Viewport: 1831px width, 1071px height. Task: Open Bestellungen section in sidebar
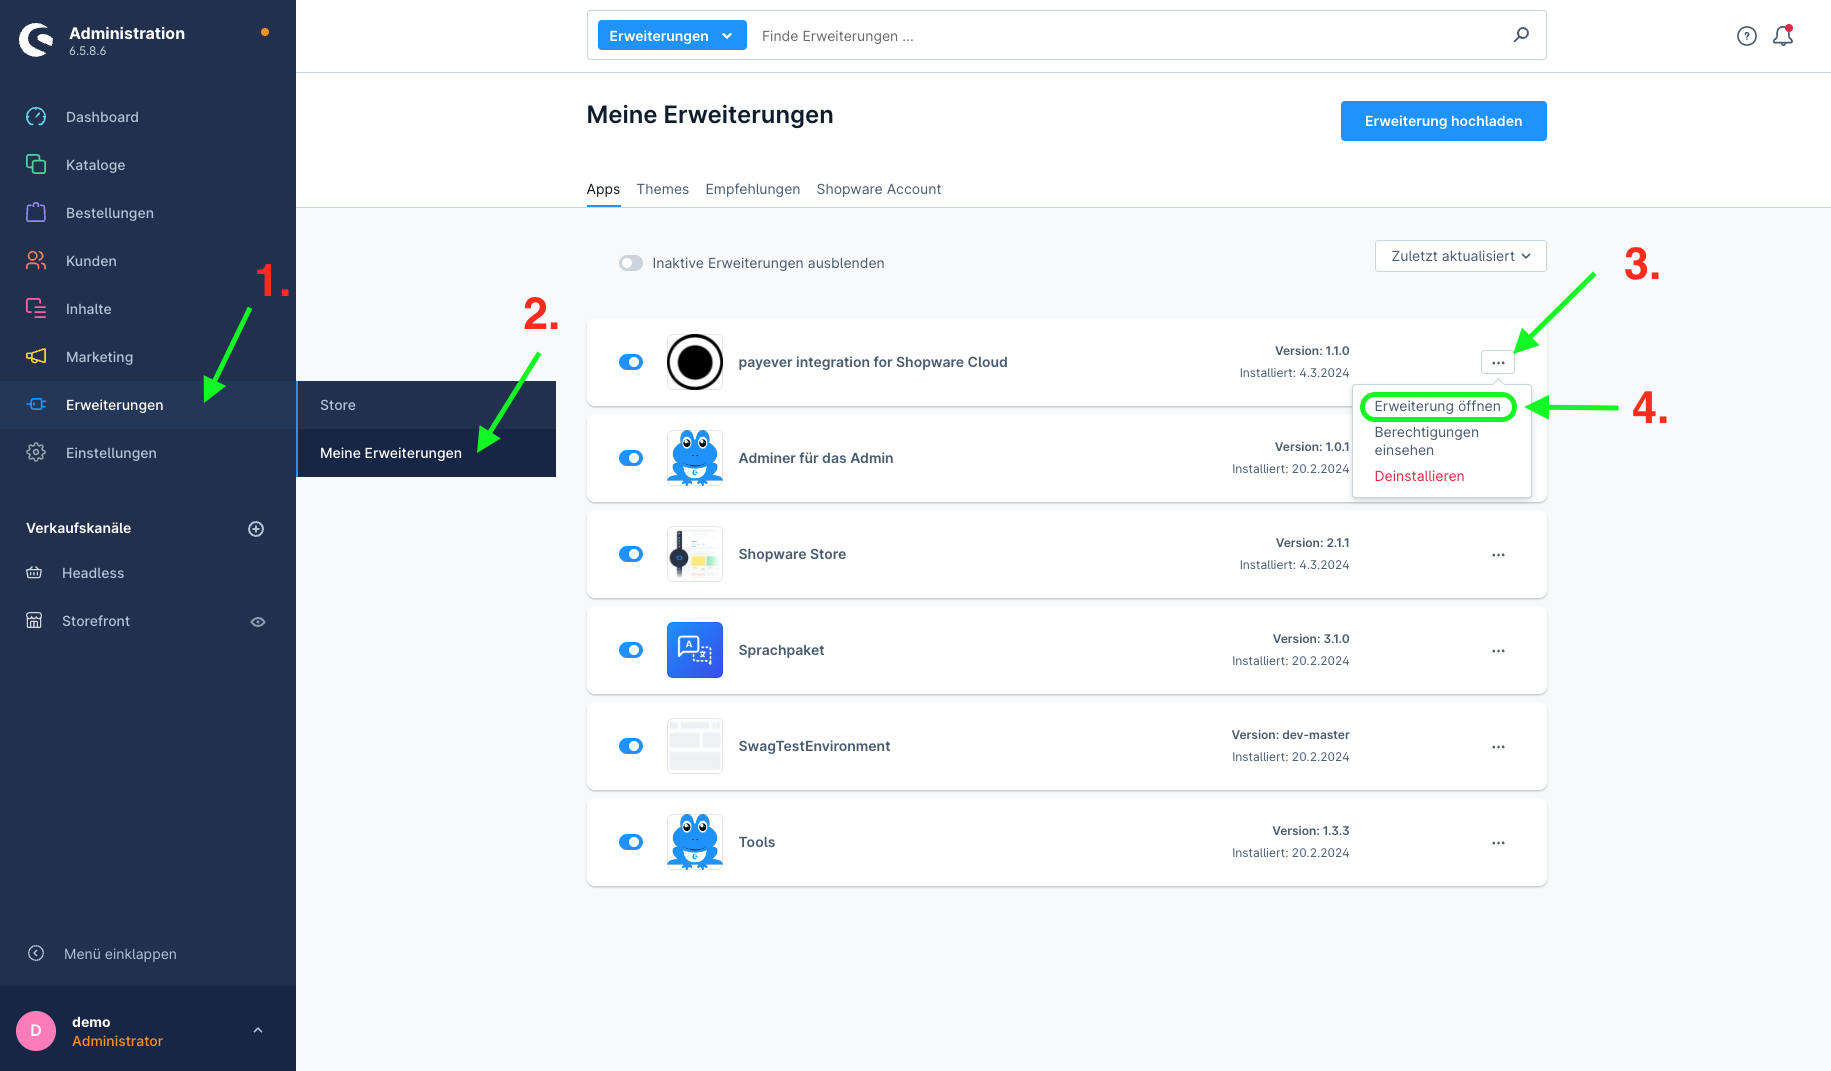(110, 213)
